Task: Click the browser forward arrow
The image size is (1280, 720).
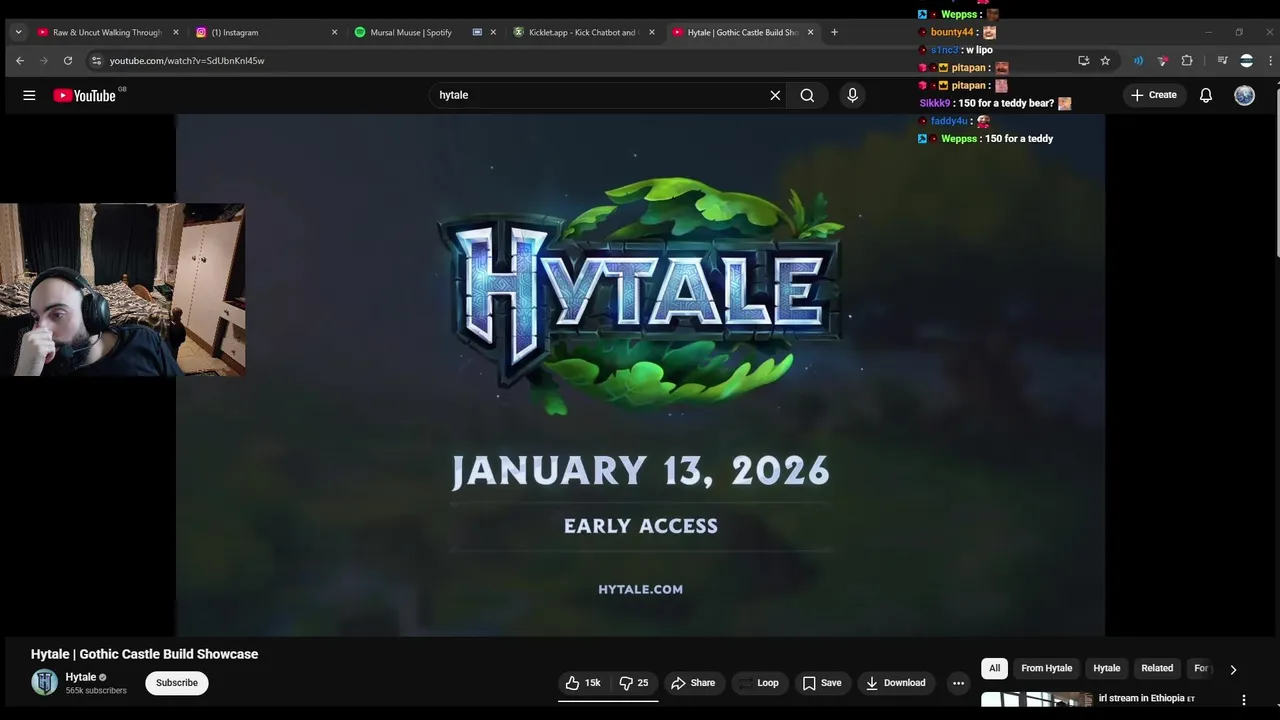Action: click(x=44, y=61)
